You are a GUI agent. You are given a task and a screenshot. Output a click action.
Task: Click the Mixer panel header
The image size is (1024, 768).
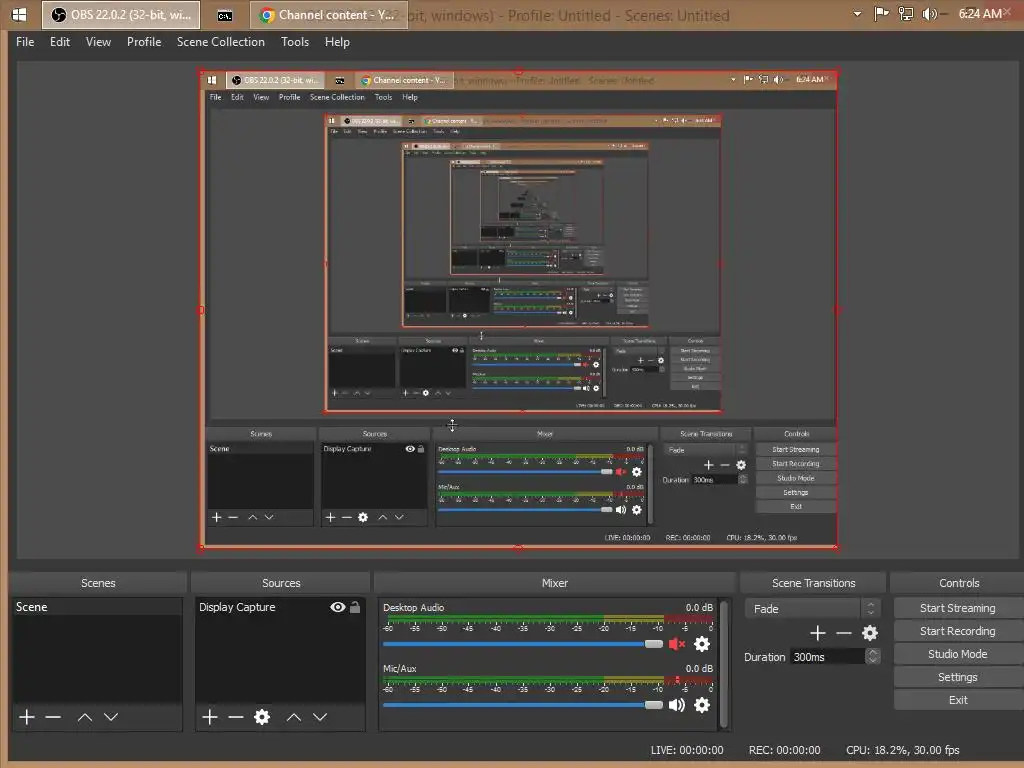(x=554, y=583)
